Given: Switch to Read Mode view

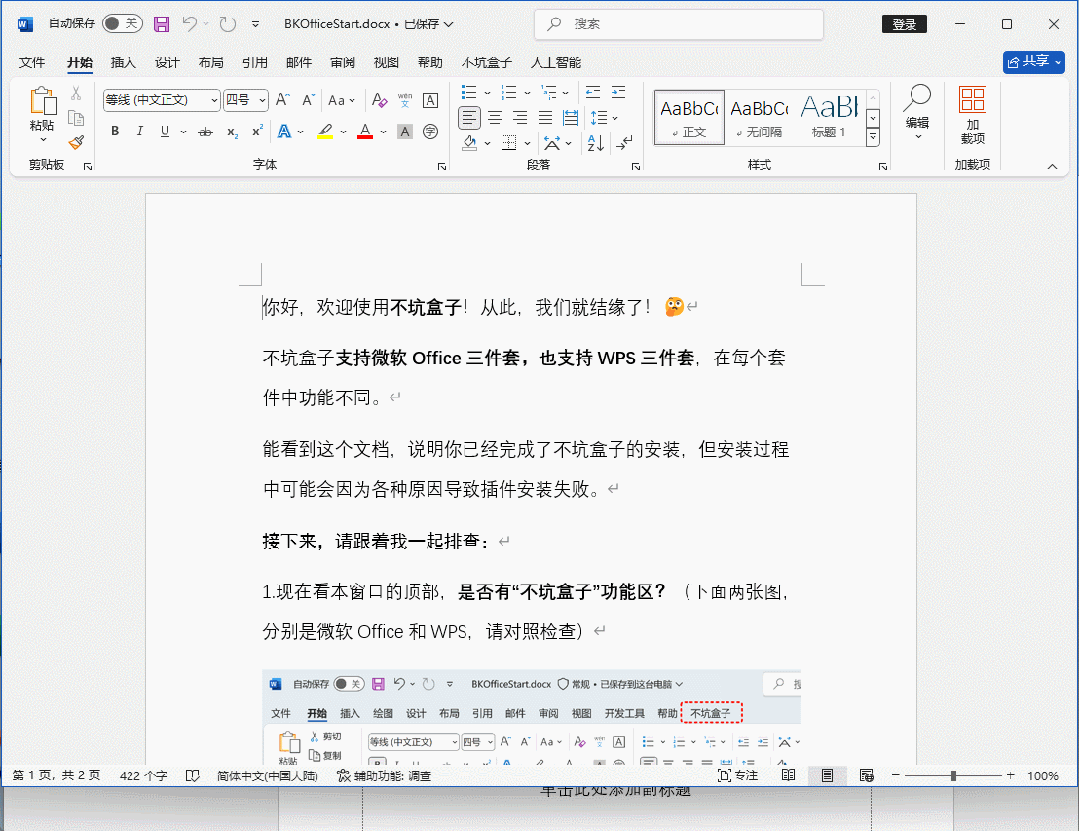Looking at the screenshot, I should pyautogui.click(x=789, y=775).
